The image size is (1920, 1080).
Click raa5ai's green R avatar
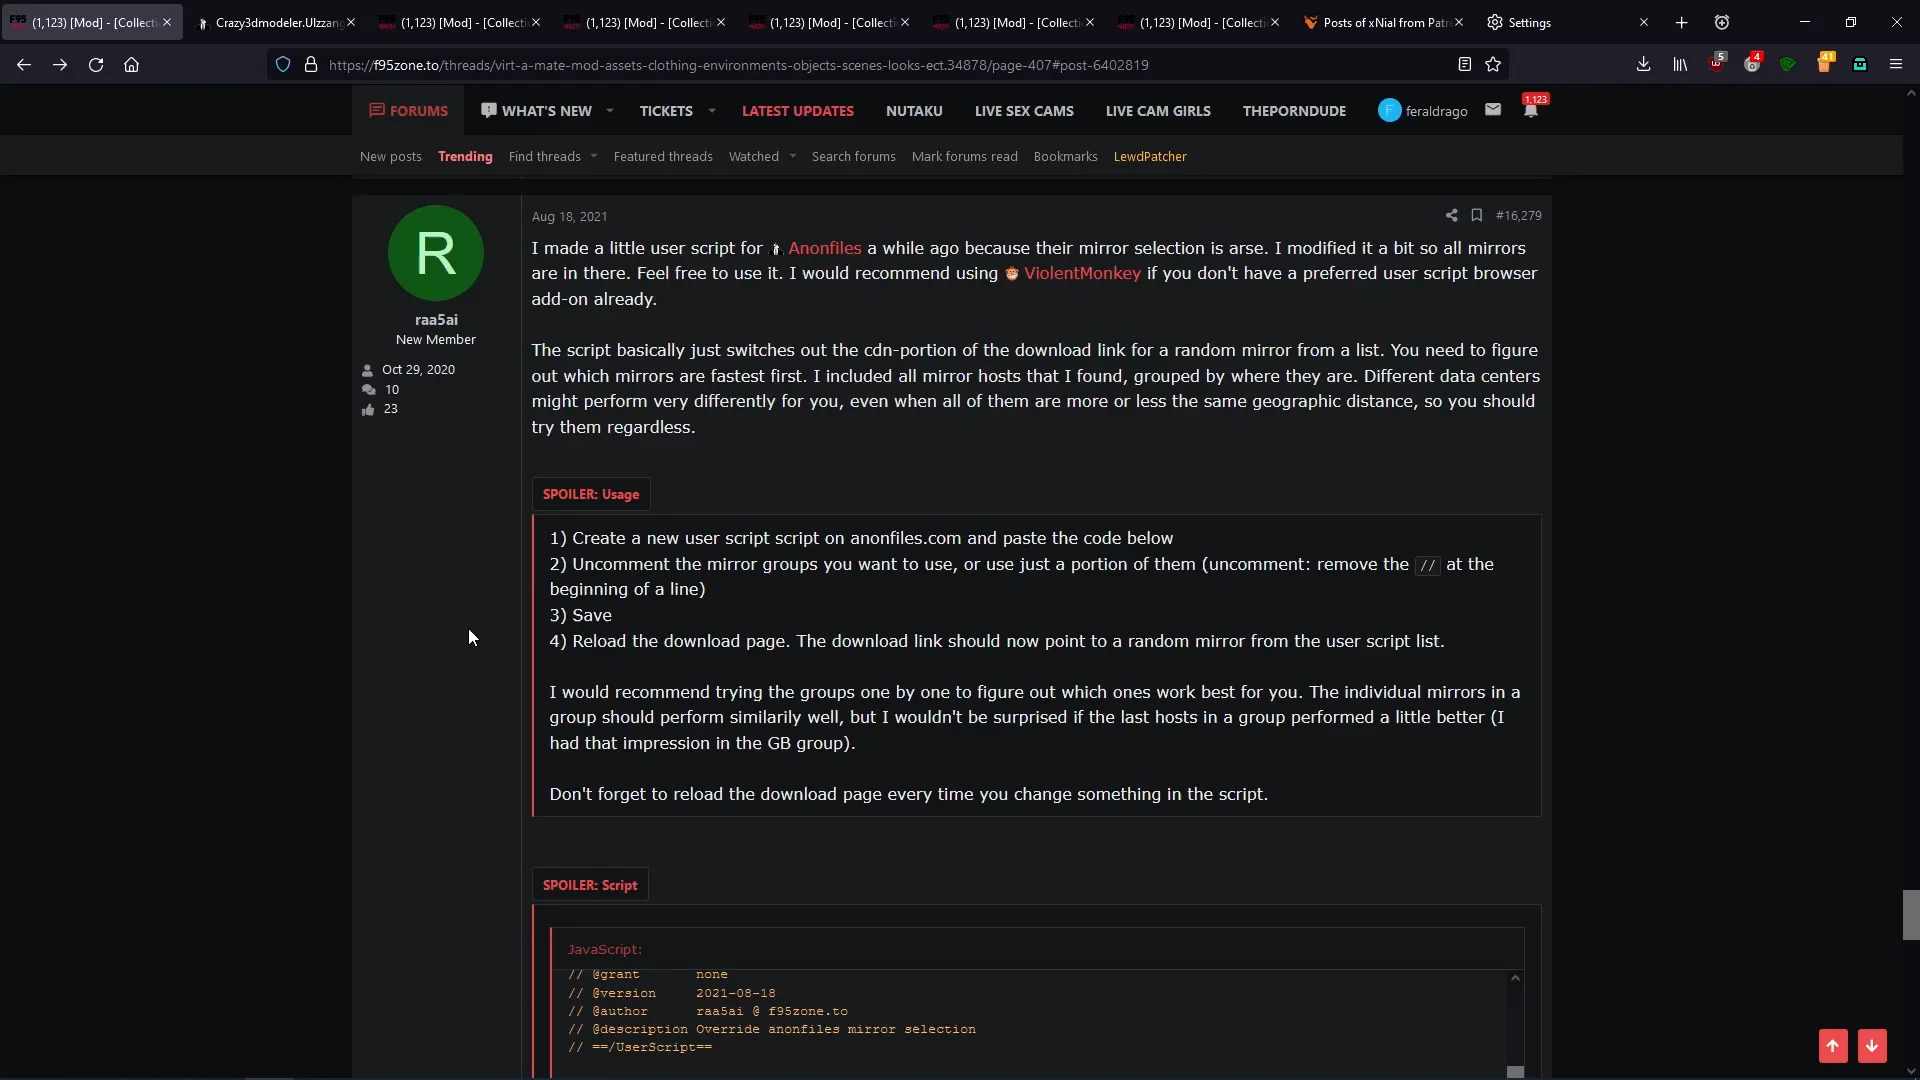(436, 253)
